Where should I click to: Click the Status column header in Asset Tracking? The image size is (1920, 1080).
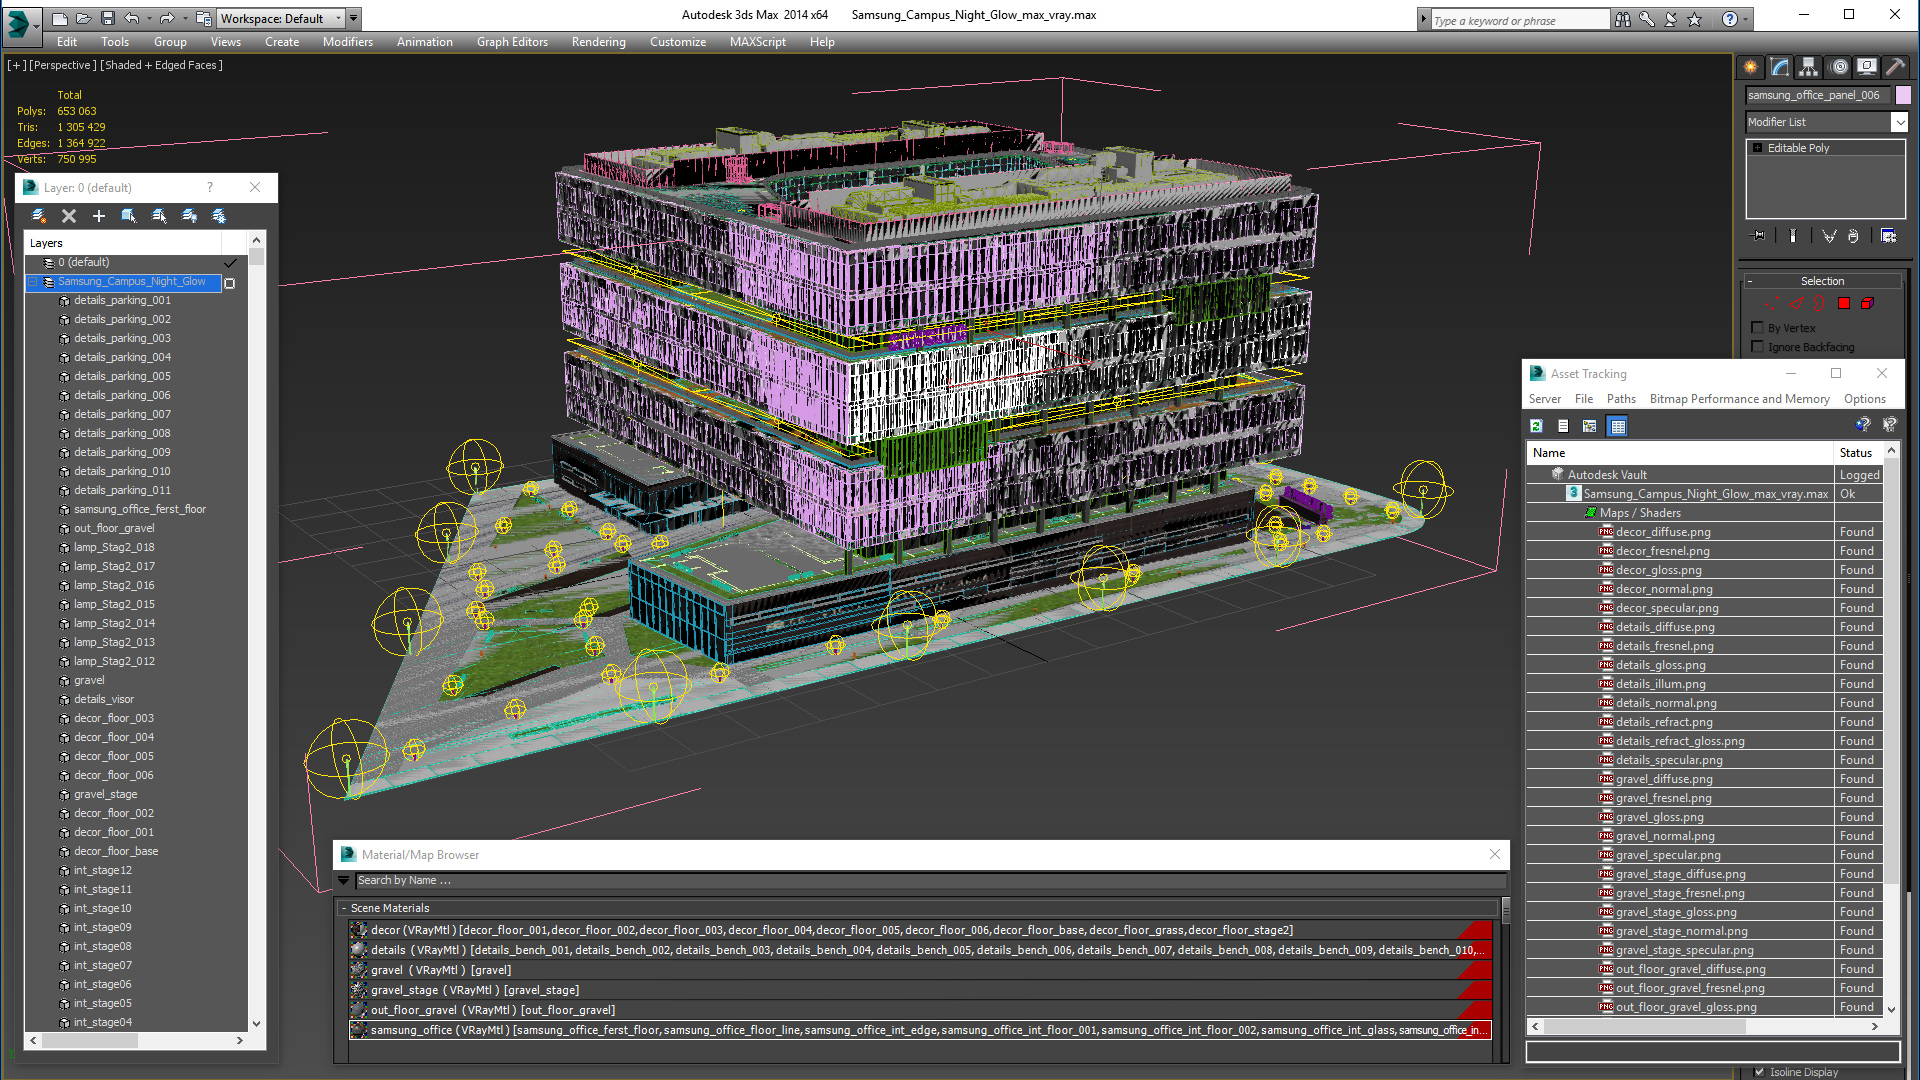(1859, 453)
